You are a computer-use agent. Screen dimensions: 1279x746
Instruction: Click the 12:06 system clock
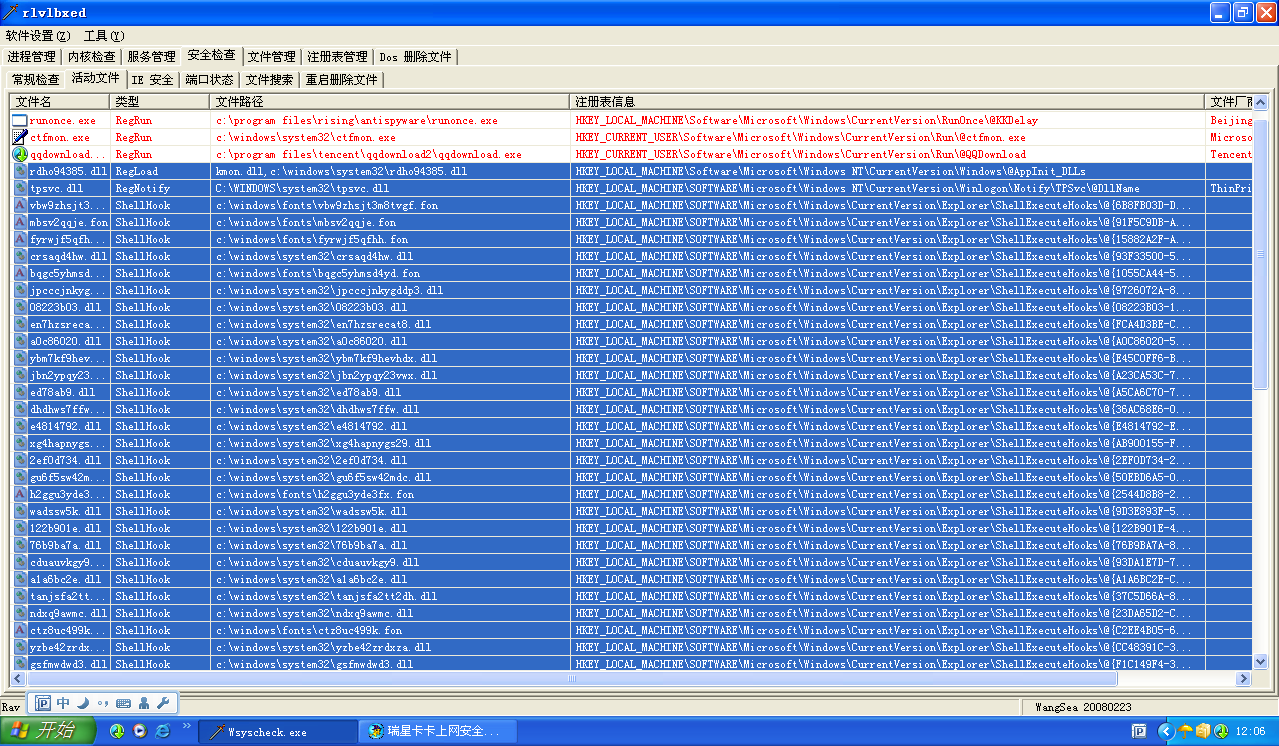pyautogui.click(x=1250, y=731)
